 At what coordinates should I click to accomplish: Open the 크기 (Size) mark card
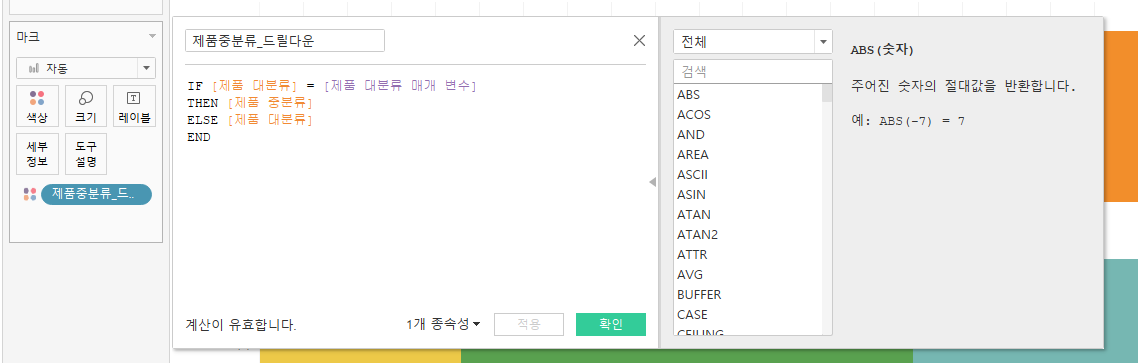(x=86, y=106)
